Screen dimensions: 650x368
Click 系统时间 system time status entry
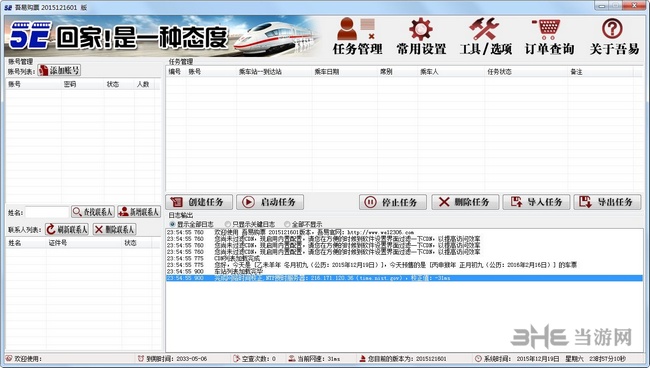click(550, 359)
